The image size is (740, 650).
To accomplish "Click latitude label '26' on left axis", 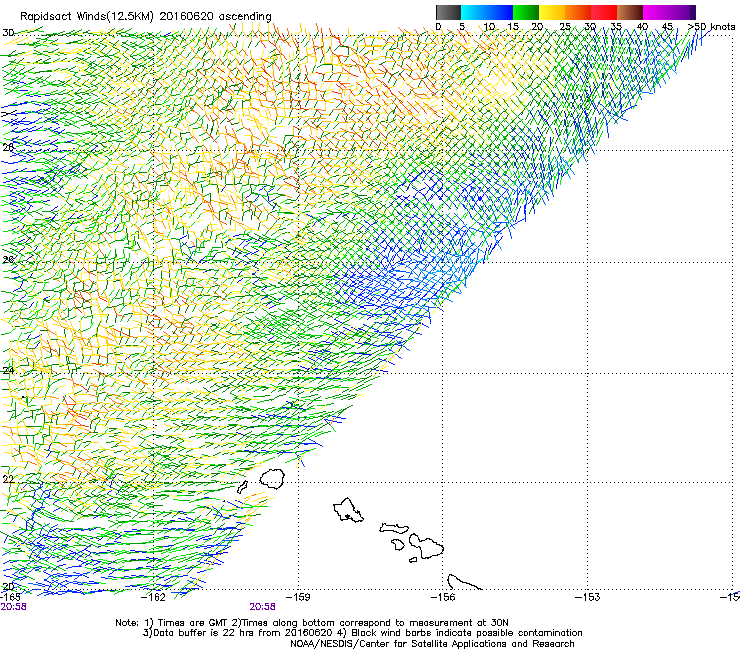I will pos(8,260).
